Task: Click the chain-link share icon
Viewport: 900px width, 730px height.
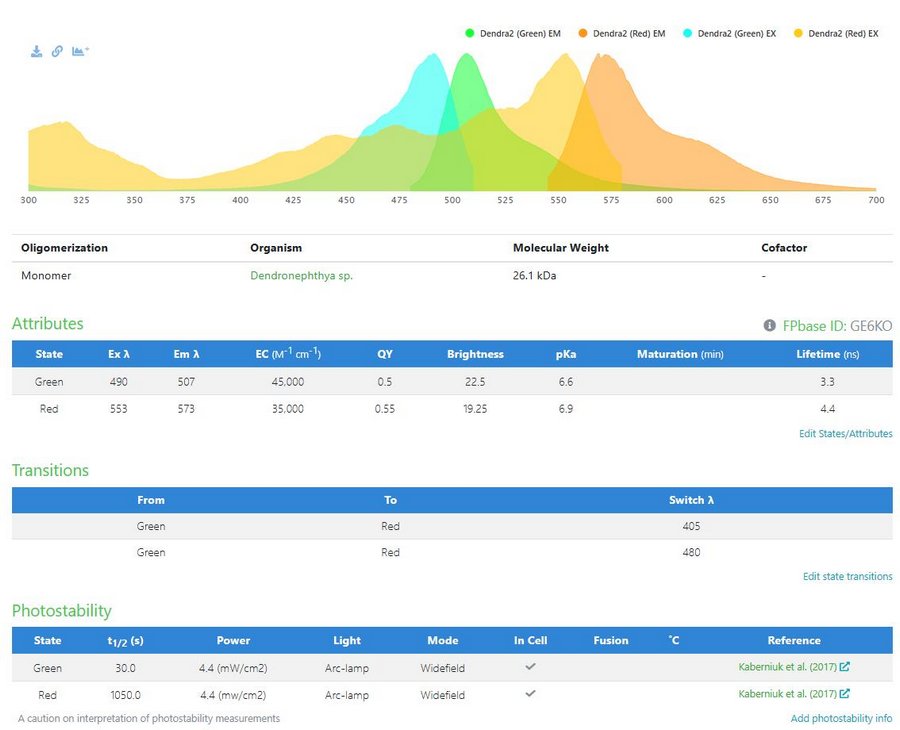Action: [x=57, y=51]
